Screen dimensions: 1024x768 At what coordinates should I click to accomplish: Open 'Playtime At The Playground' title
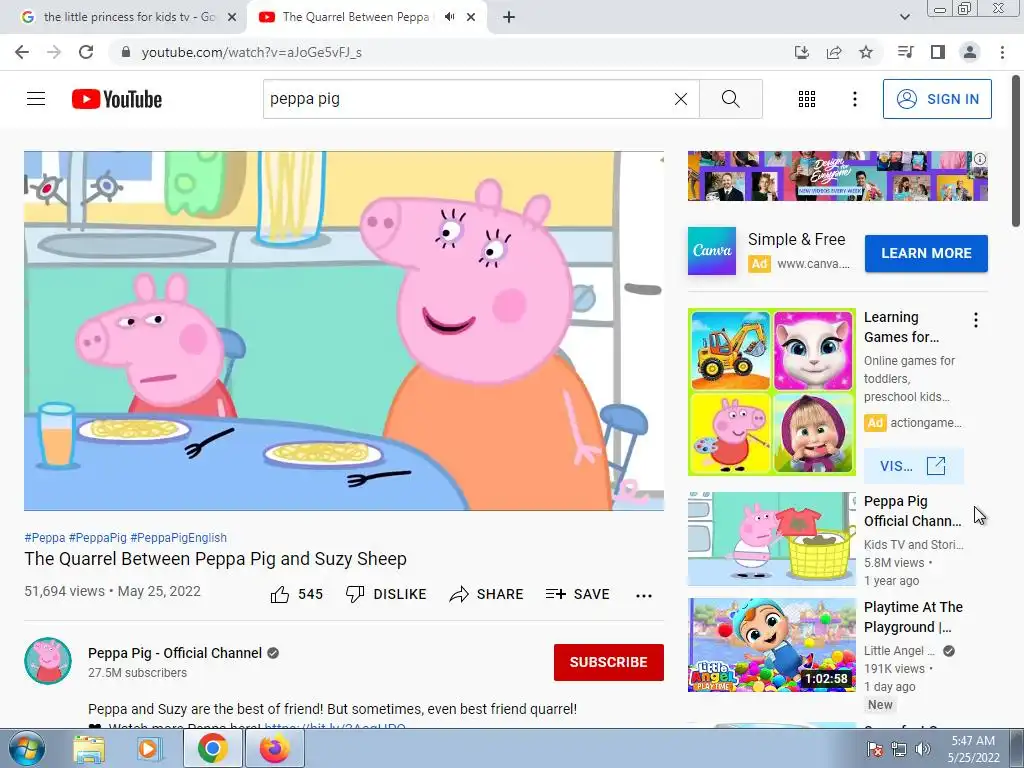(913, 617)
